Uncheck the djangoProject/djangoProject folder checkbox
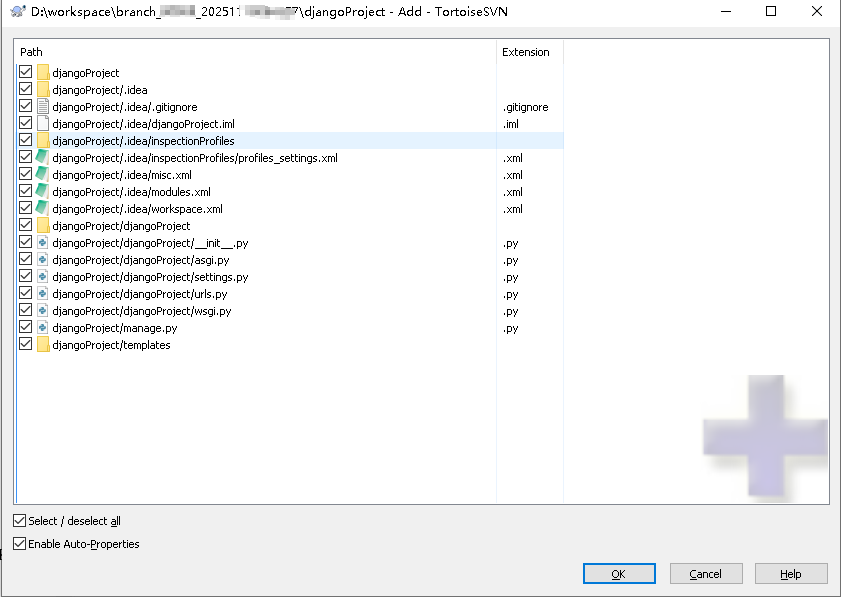This screenshot has width=841, height=597. (26, 225)
